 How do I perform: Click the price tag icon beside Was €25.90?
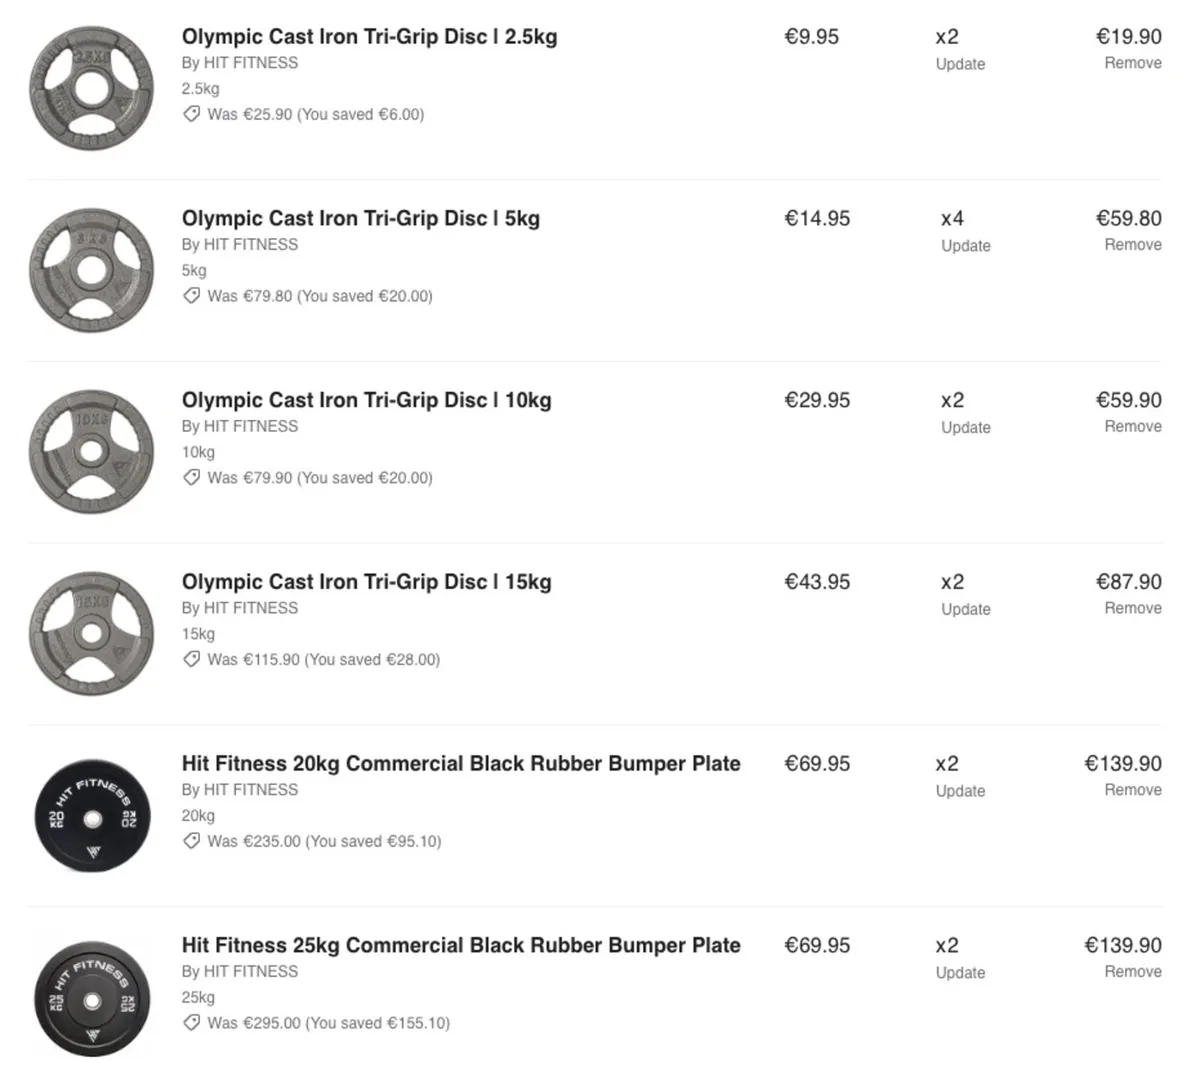click(x=191, y=114)
